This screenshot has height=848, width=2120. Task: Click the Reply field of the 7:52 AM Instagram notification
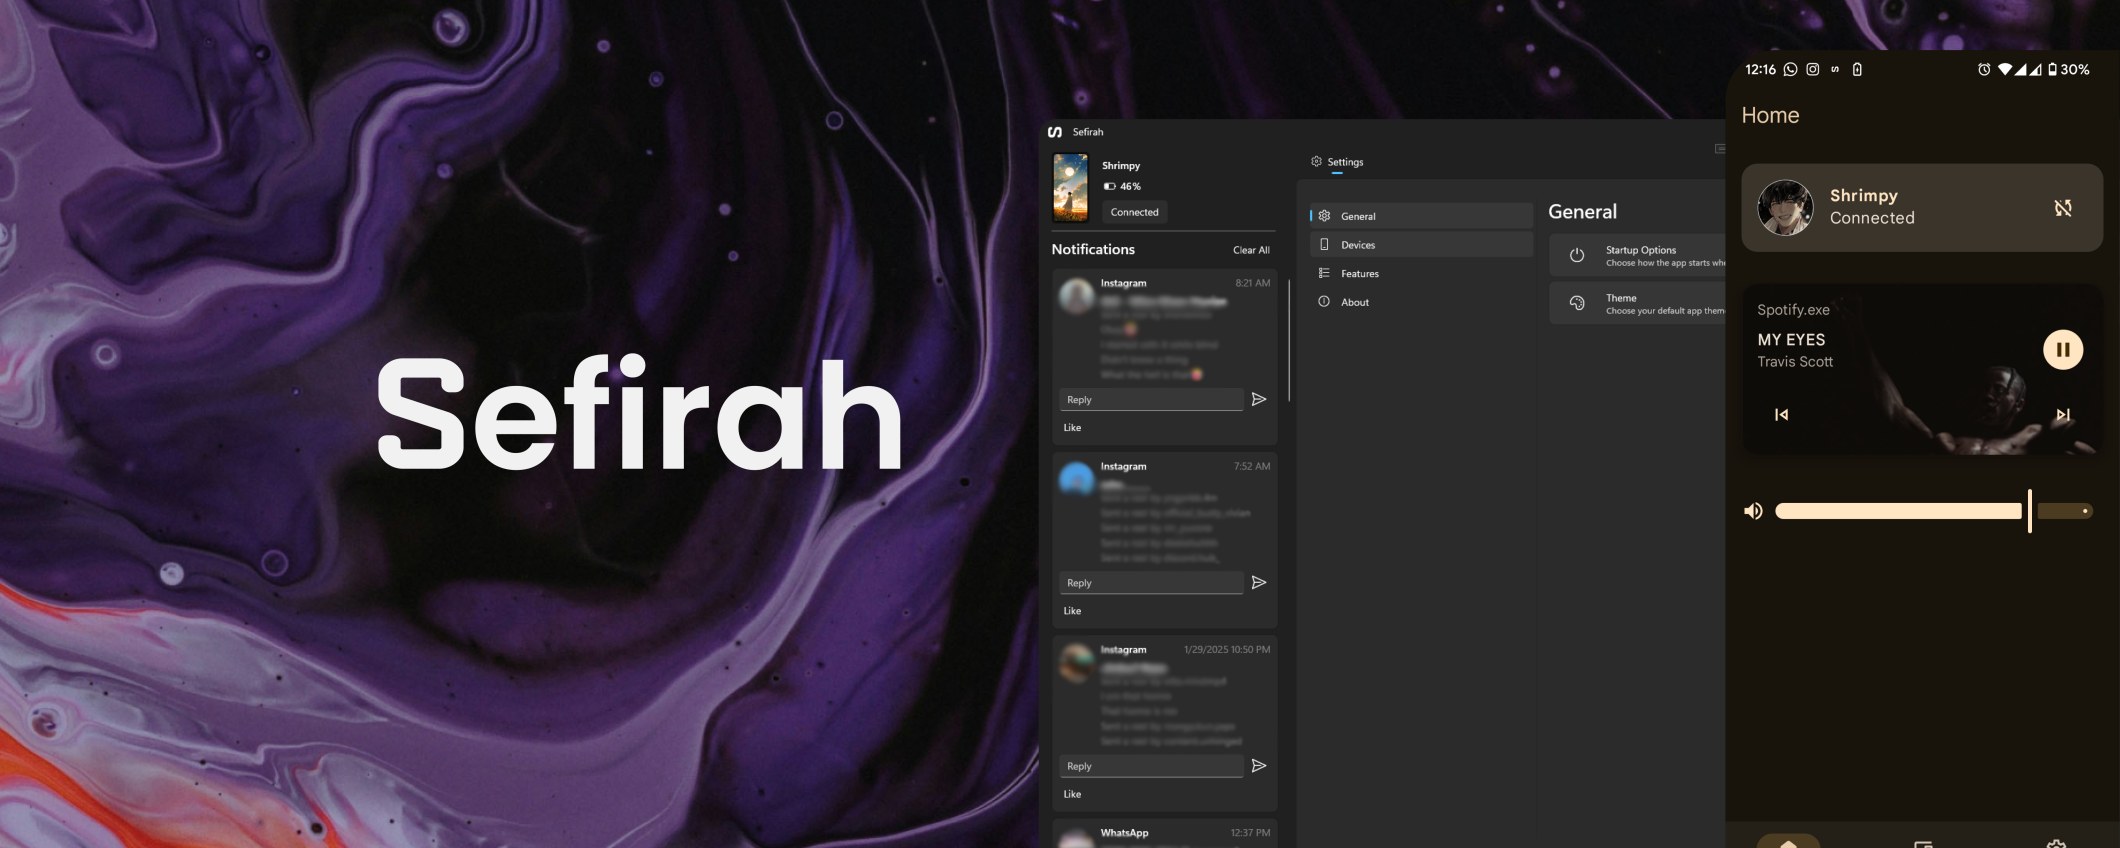point(1151,583)
